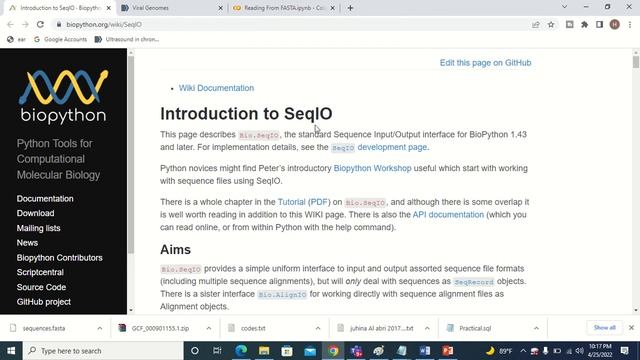
Task: Open the Chrome profile avatar
Action: (614, 24)
